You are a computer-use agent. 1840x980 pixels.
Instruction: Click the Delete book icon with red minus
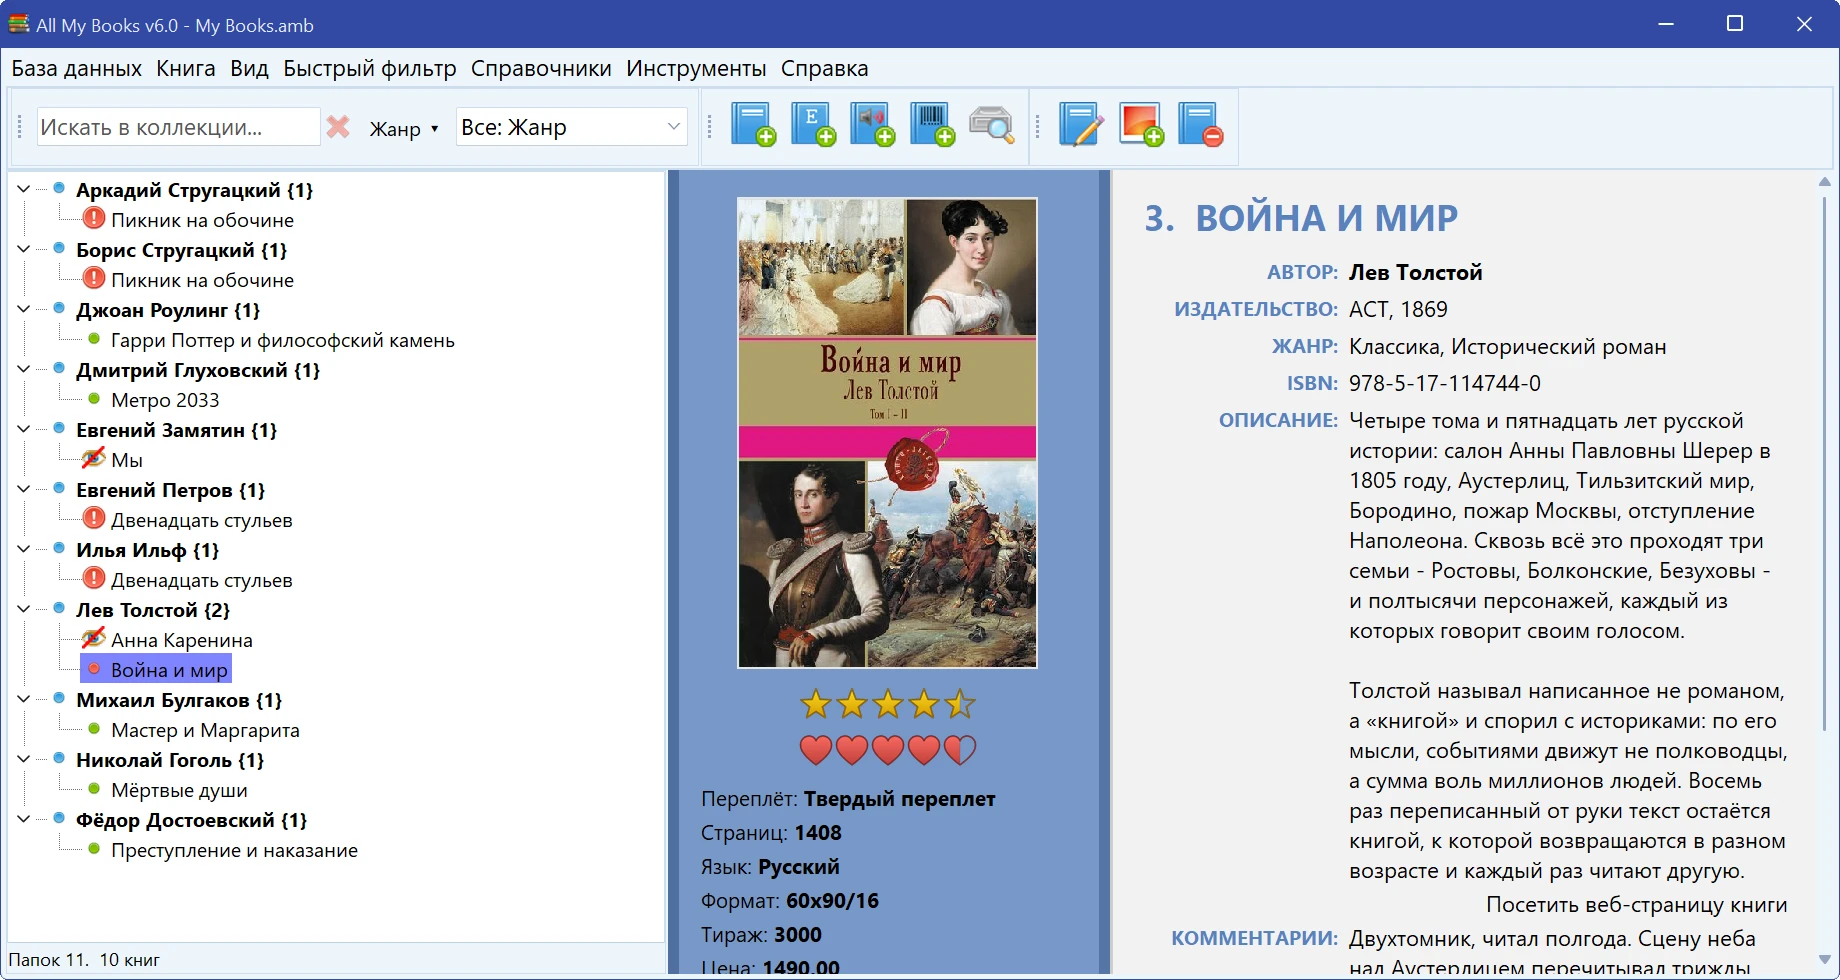point(1200,126)
